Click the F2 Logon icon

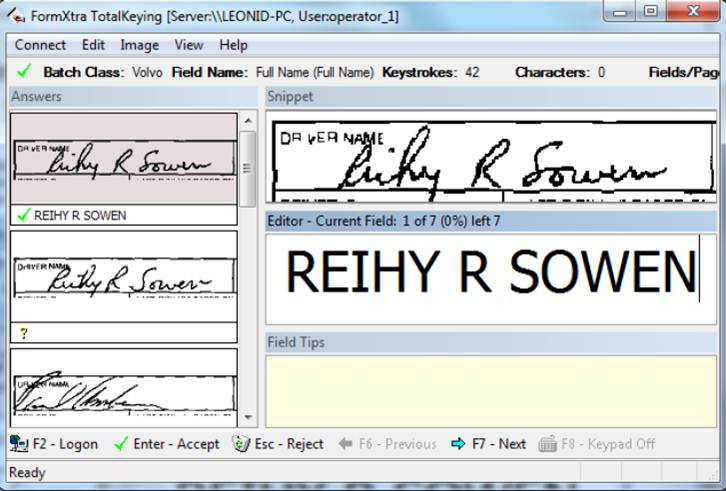click(18, 444)
